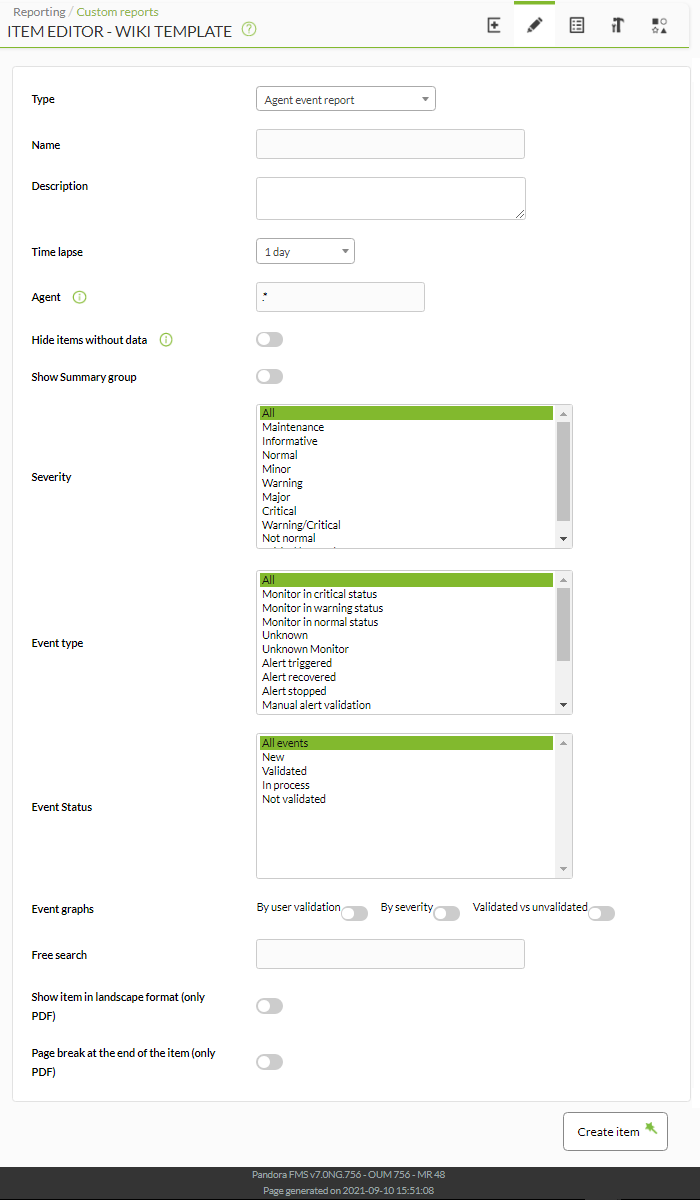Viewport: 700px width, 1200px height.
Task: Turn on By severity event graph
Action: tap(446, 913)
